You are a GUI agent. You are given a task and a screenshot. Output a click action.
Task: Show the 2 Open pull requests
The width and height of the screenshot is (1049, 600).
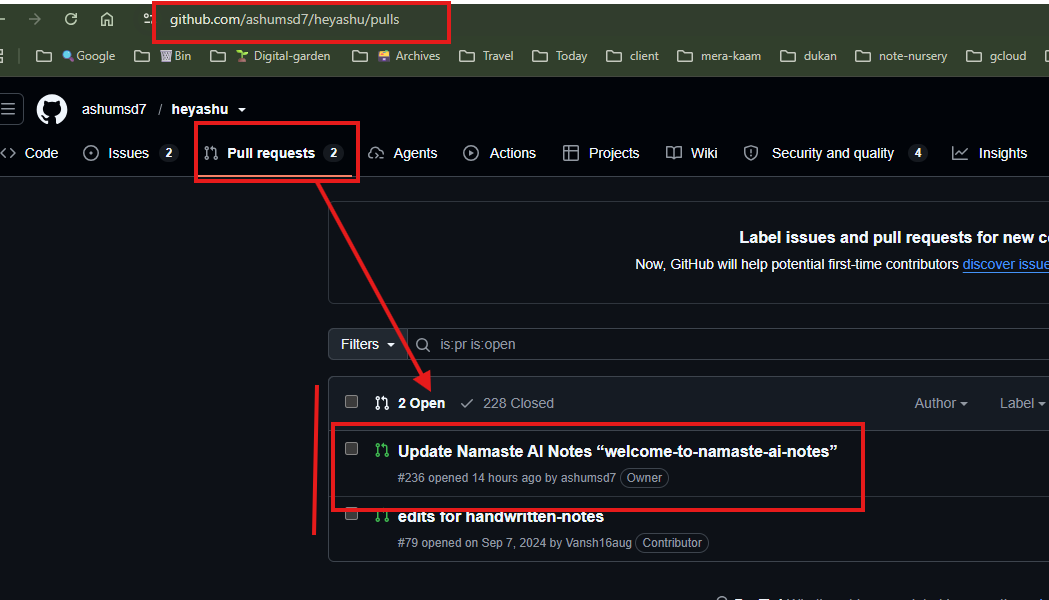pyautogui.click(x=410, y=403)
